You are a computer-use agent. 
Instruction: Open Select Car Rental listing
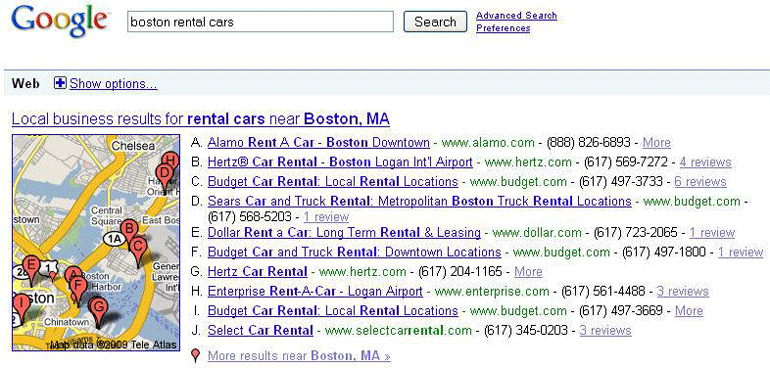[260, 331]
